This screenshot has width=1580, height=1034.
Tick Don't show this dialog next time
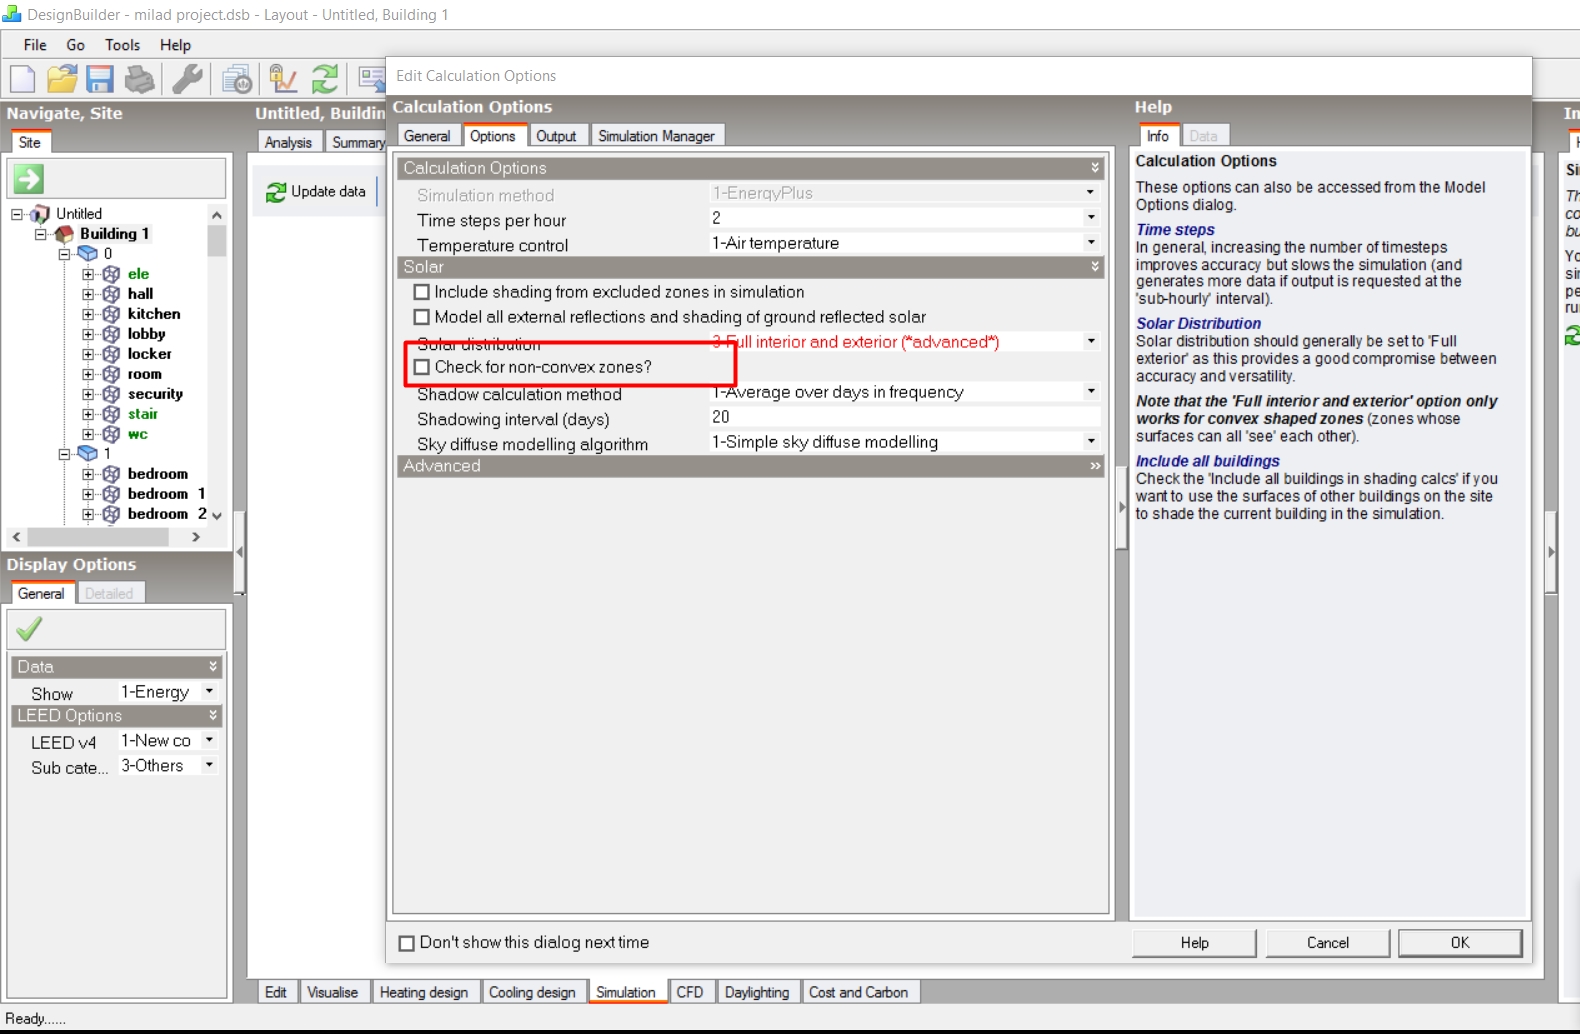(x=407, y=943)
